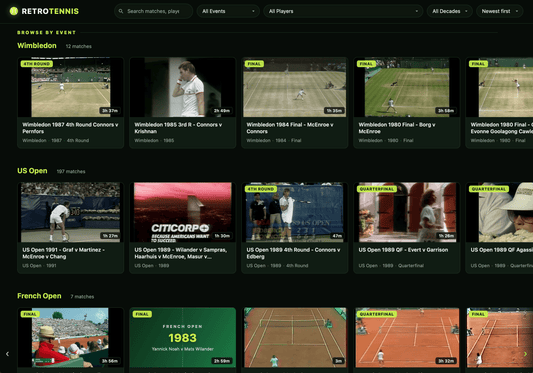This screenshot has height=373, width=533.
Task: Open Wimbledon 1984 Final McEnroe v Connors thumbnail
Action: 295,87
